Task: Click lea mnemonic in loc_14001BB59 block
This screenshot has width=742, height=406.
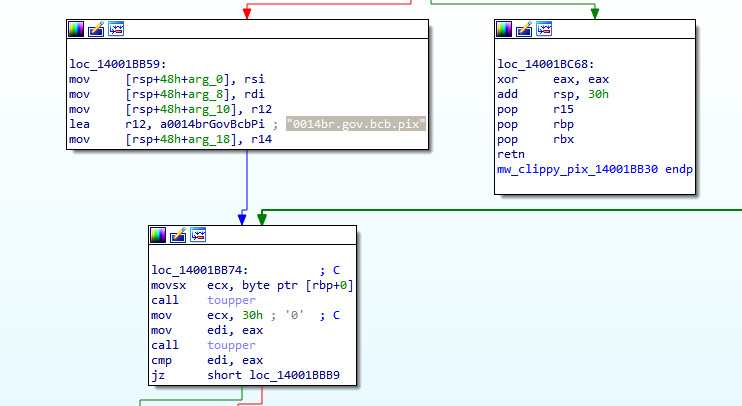Action: (x=80, y=124)
